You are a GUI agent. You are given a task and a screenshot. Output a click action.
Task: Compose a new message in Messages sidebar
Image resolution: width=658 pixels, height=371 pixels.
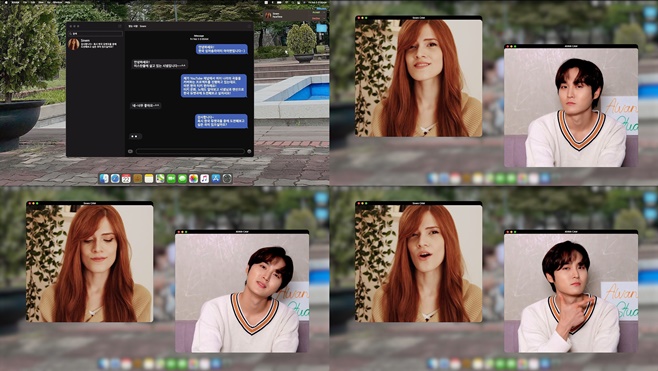pyautogui.click(x=120, y=26)
